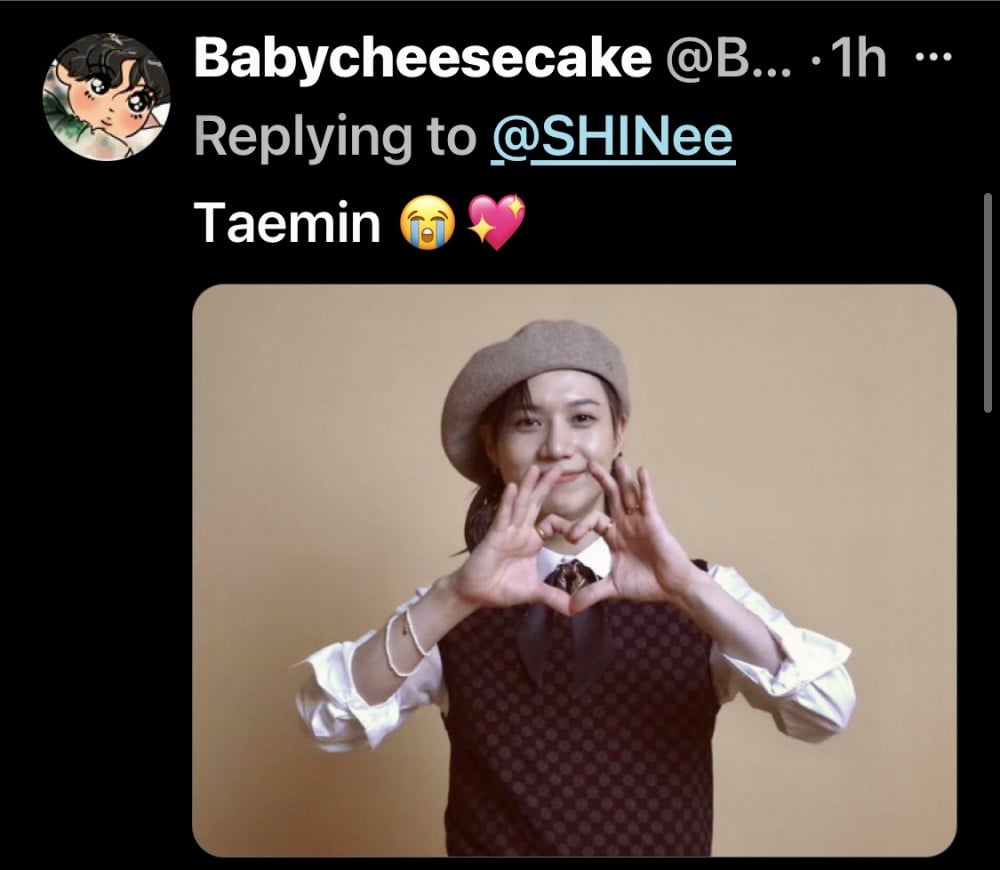Click the 'Taemin' tweet text
This screenshot has width=1000, height=870.
point(287,223)
